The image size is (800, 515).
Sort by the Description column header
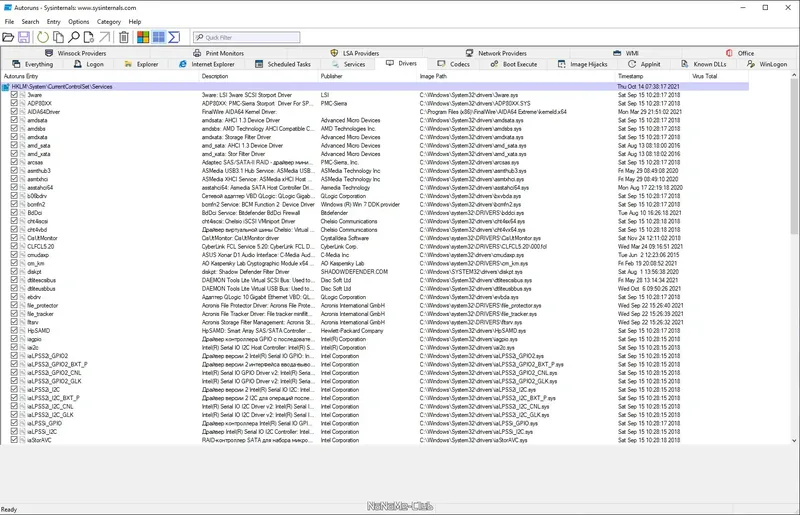258,76
